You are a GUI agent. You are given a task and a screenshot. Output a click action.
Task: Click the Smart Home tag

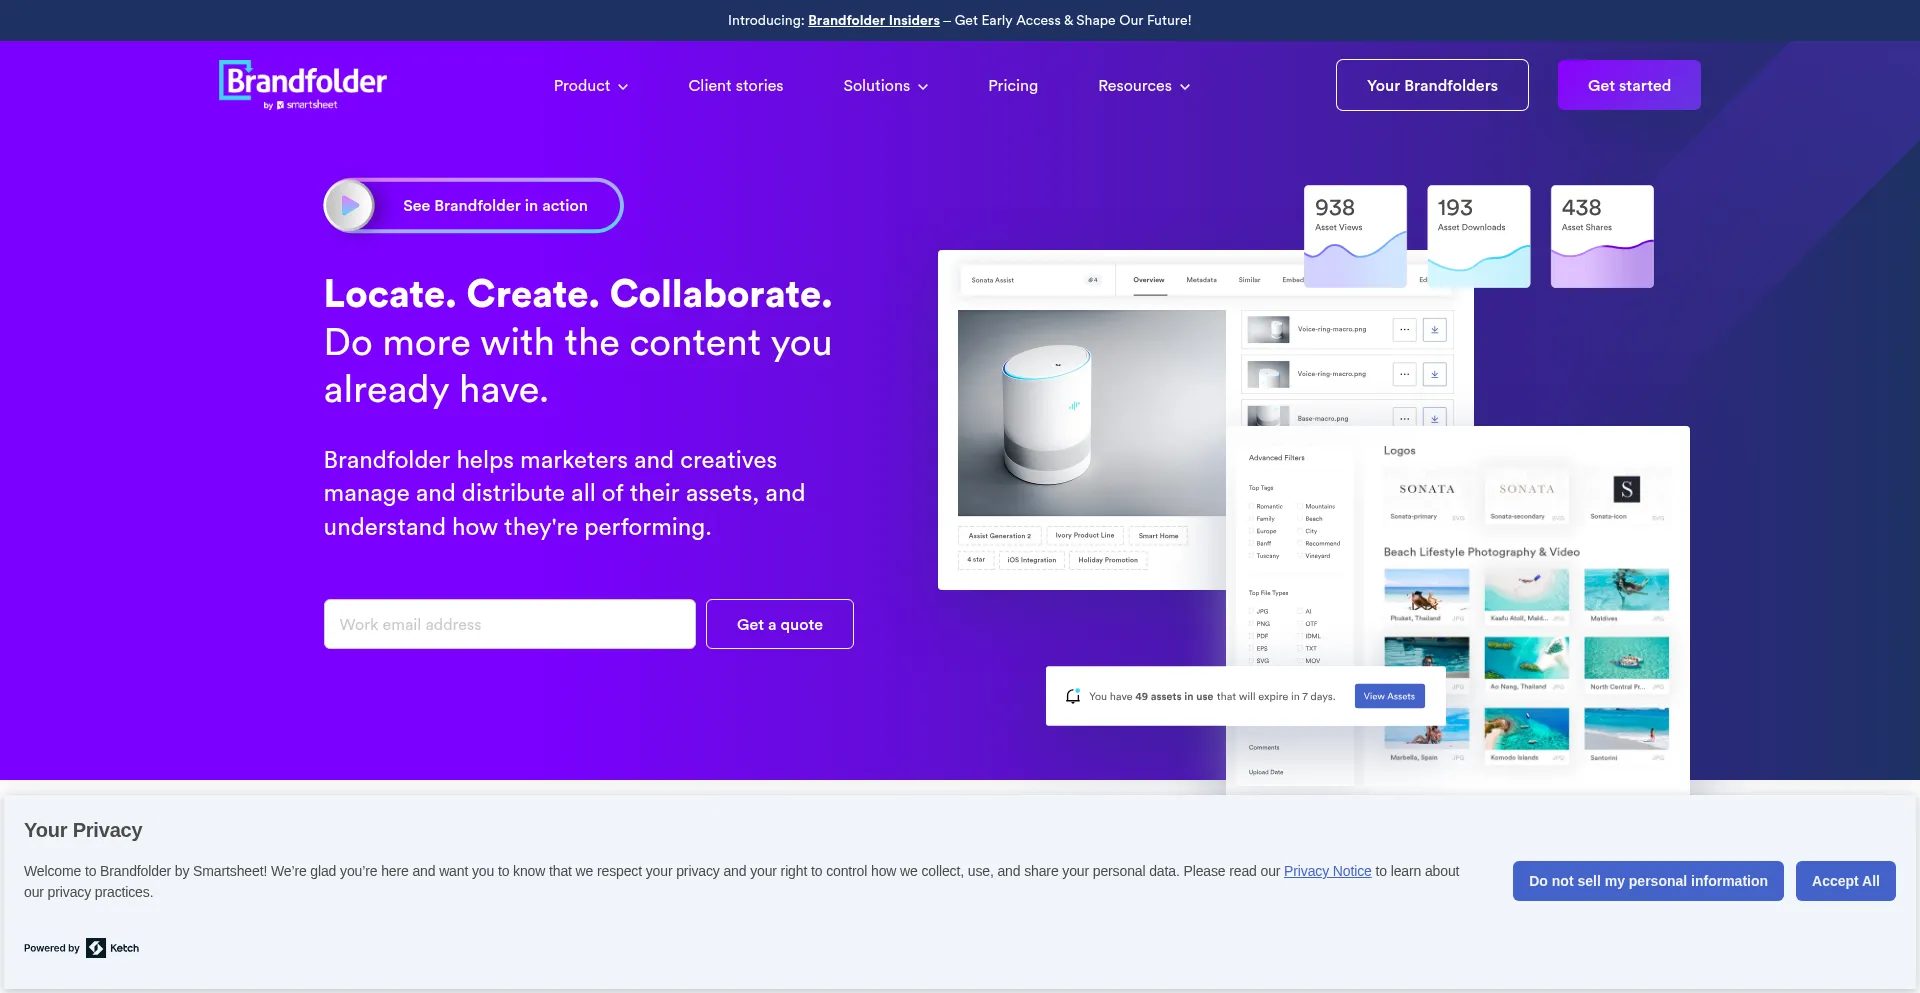[1158, 536]
